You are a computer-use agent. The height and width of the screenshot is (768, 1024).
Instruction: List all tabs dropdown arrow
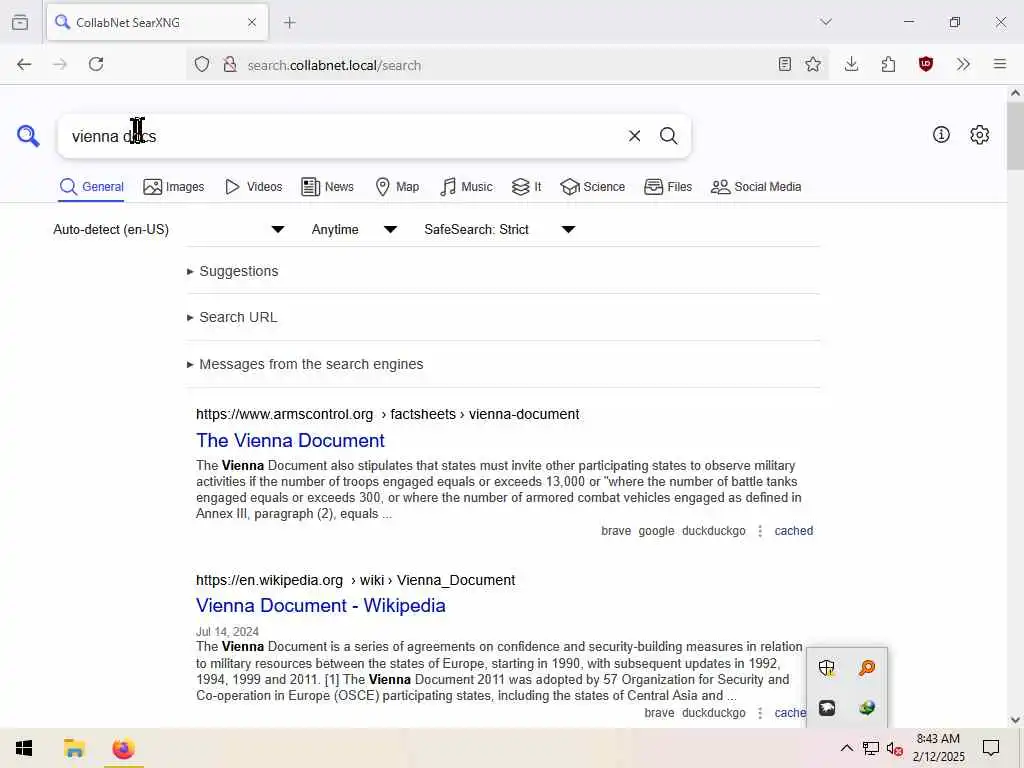(x=826, y=22)
